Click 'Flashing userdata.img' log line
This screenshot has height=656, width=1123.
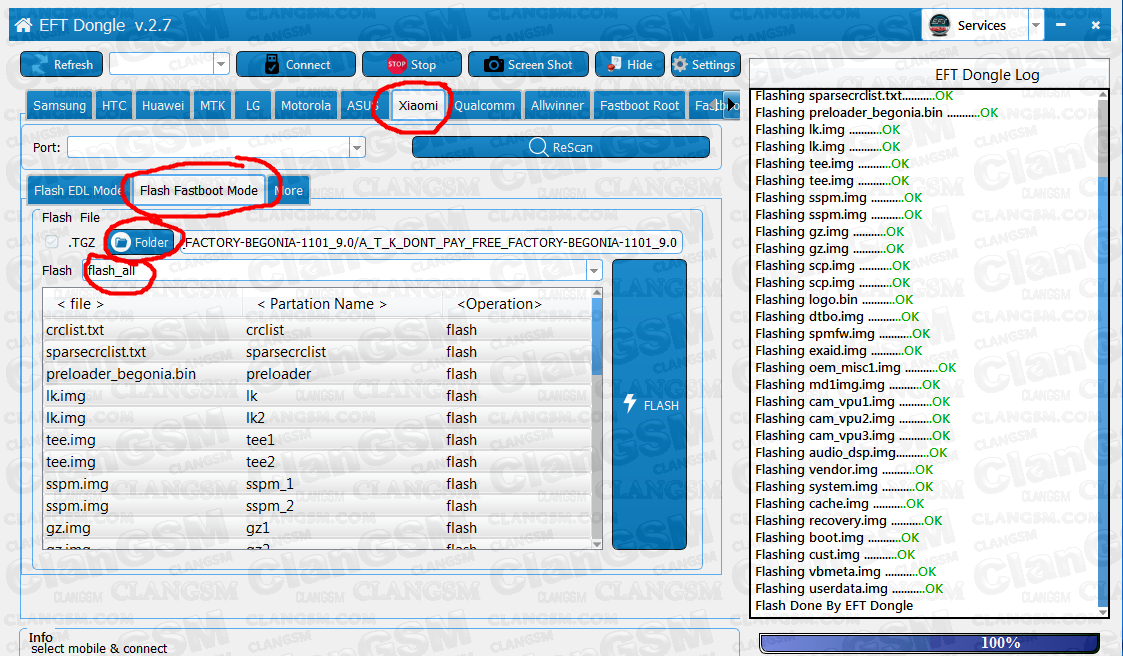tap(849, 589)
